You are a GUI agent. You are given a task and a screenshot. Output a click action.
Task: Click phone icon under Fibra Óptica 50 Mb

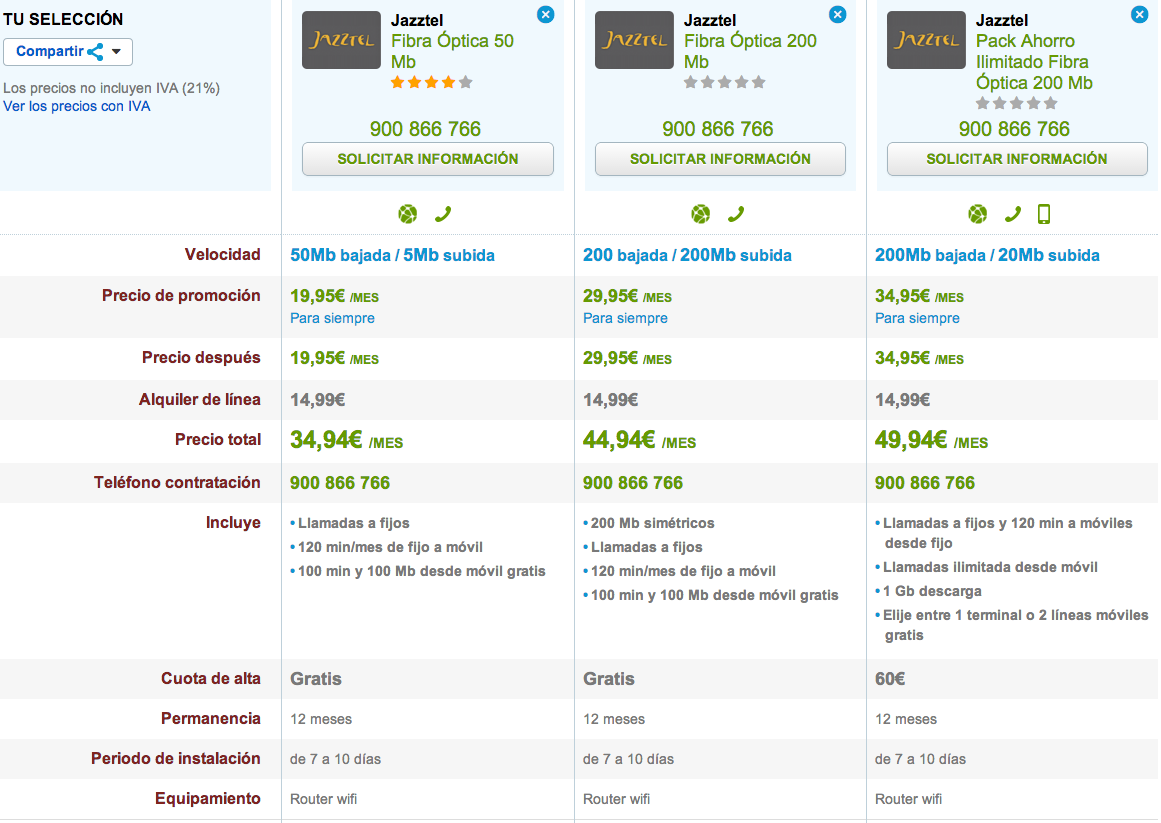443,215
